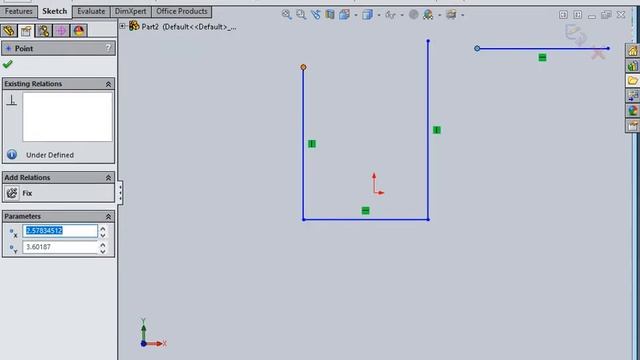This screenshot has width=640, height=360.
Task: Click the Part2 assembly icon
Action: pos(134,26)
